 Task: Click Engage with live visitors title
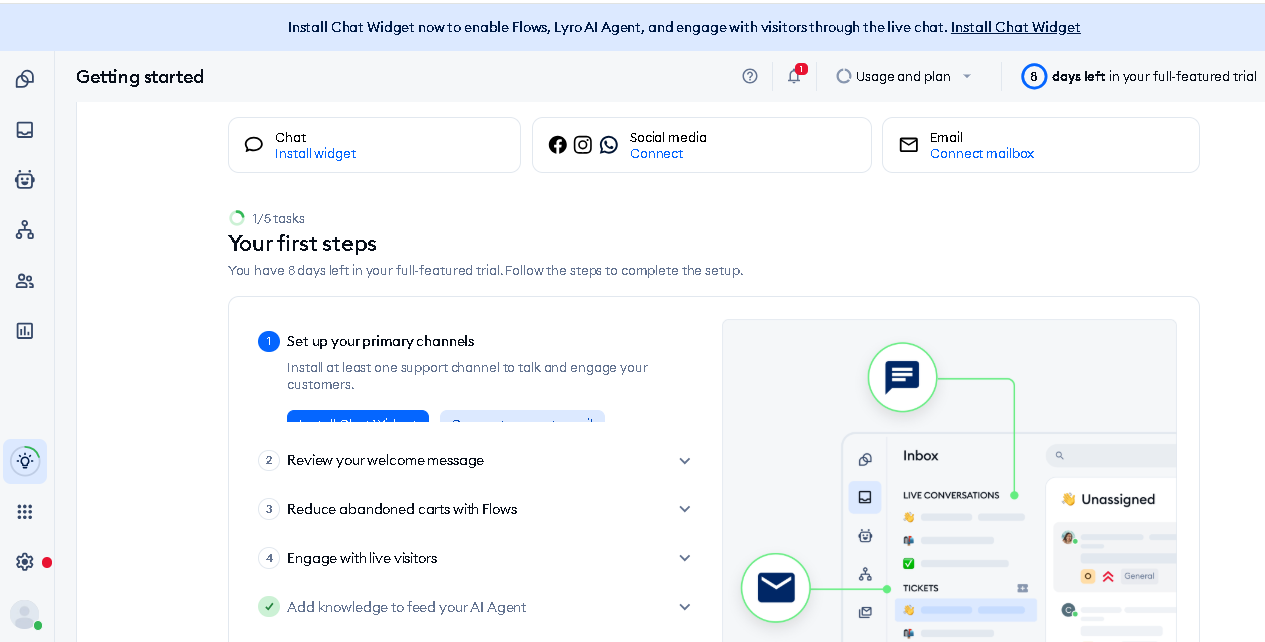(x=362, y=557)
